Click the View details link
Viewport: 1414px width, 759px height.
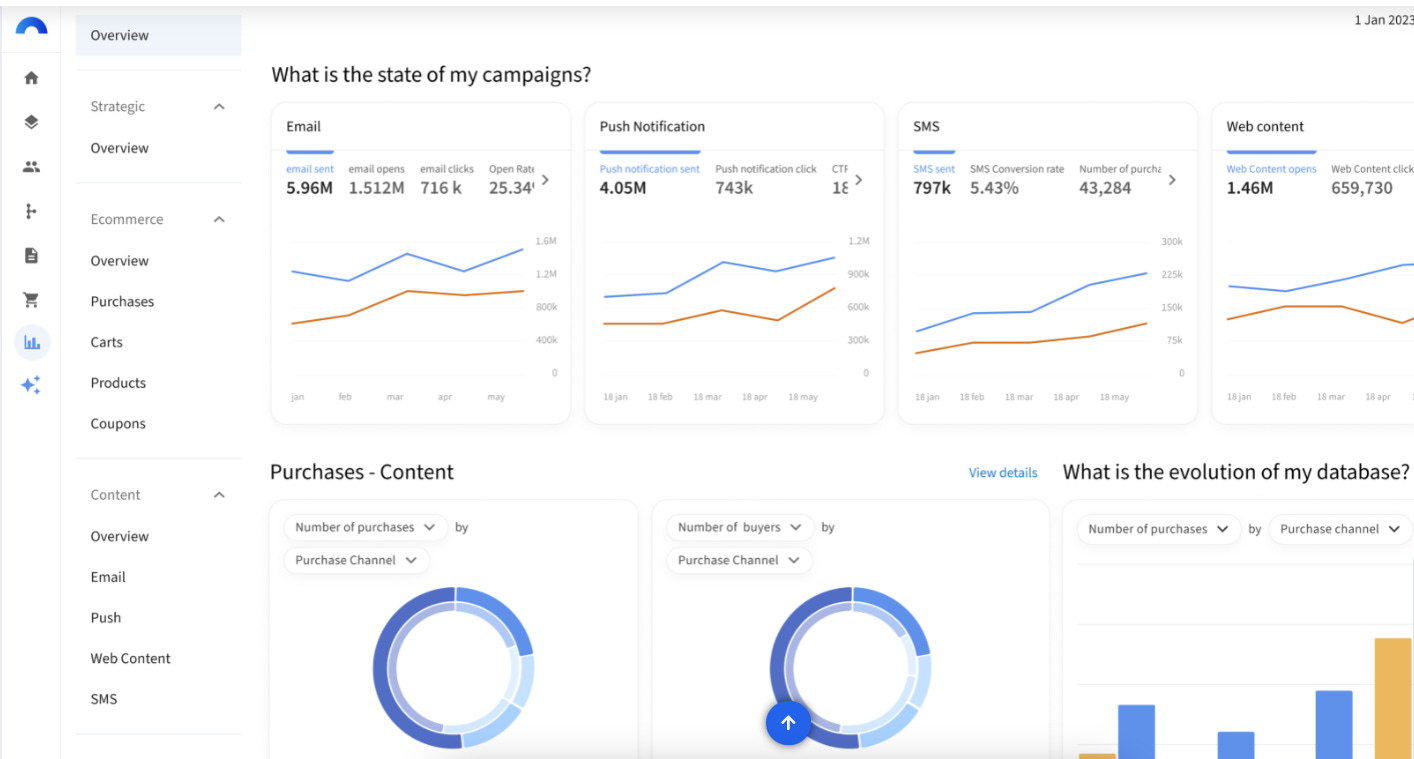point(1003,473)
